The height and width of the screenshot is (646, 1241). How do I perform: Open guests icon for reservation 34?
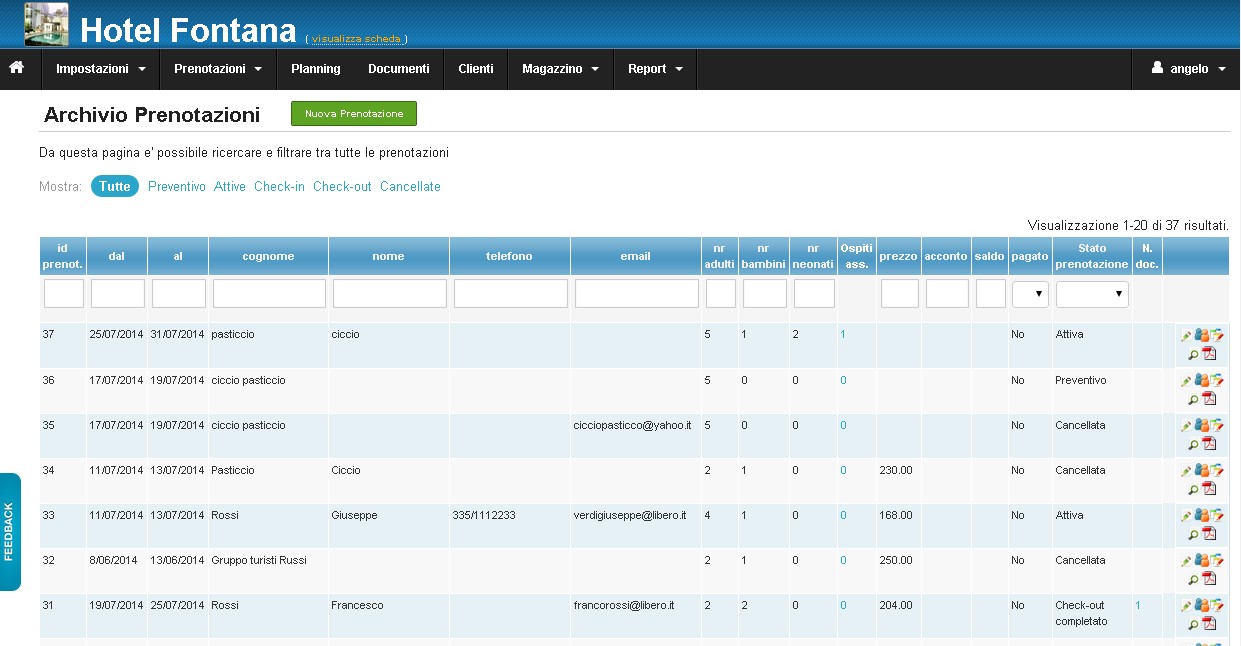pyautogui.click(x=1201, y=471)
